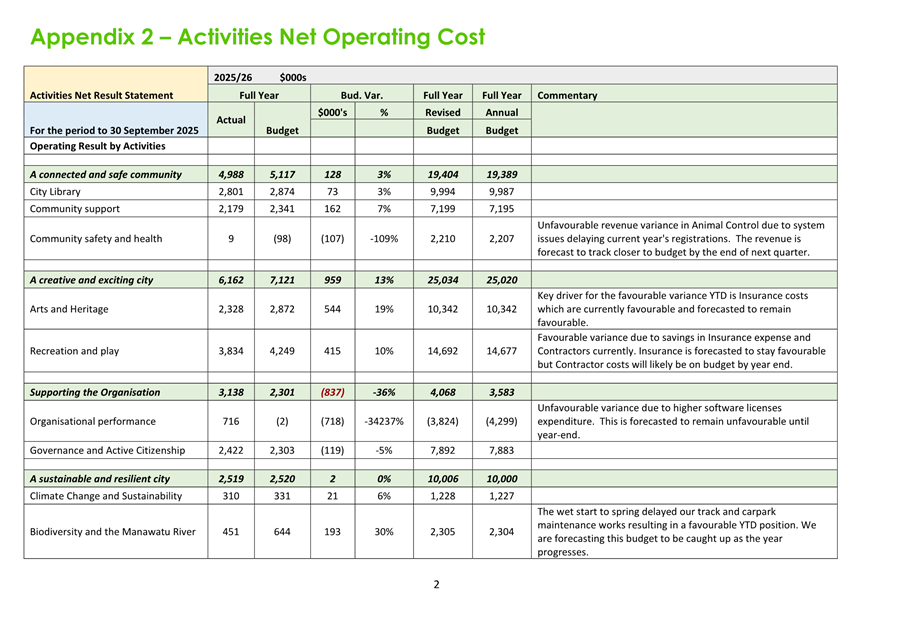
Task: Click the Recreation and play row label
Action: pyautogui.click(x=75, y=351)
